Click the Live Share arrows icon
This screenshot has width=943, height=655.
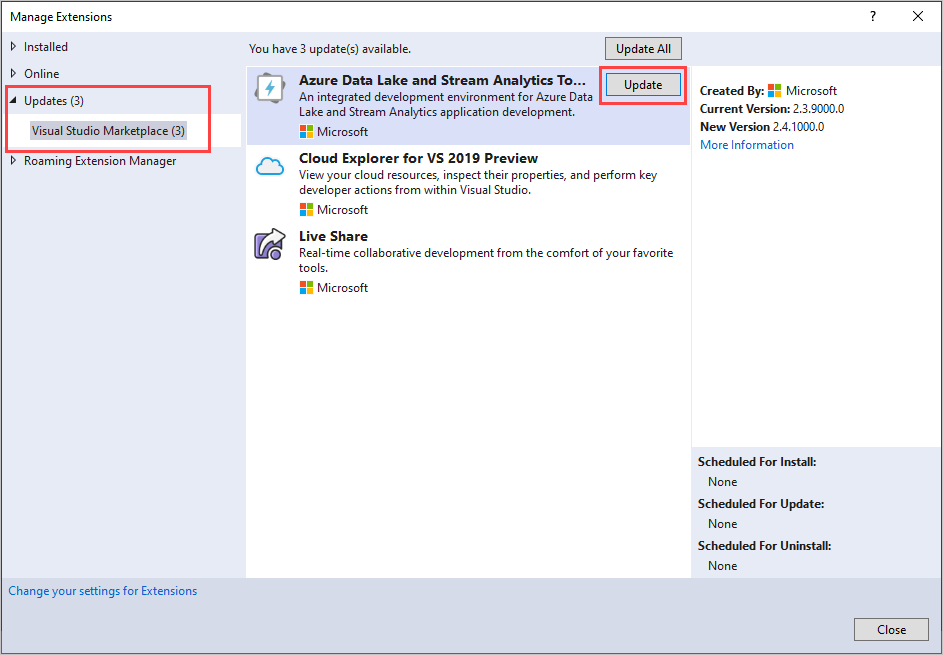point(271,243)
